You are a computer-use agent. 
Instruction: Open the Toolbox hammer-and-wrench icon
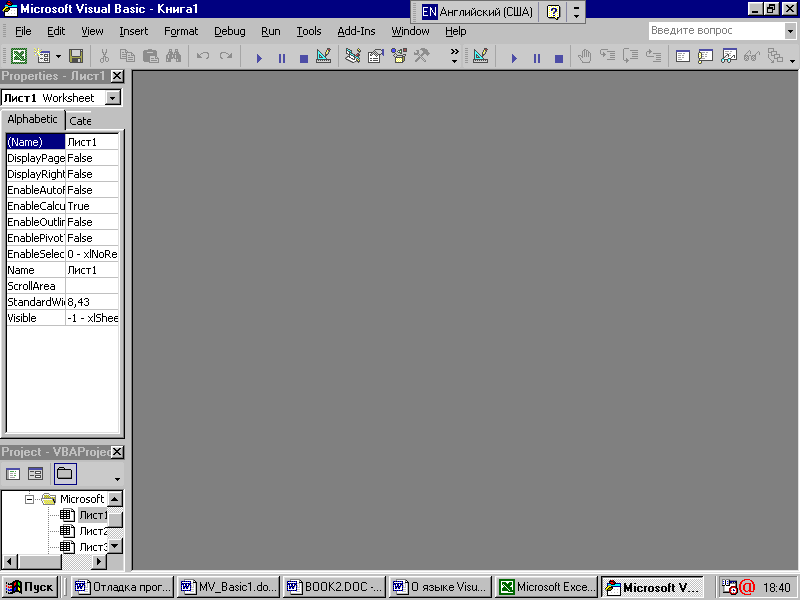pyautogui.click(x=421, y=56)
